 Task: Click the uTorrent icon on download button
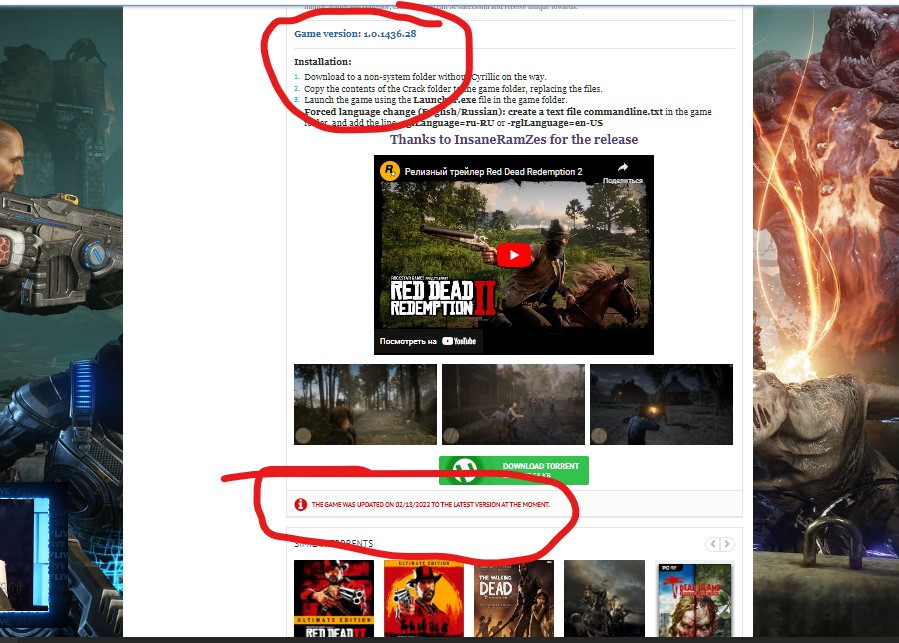coord(463,470)
